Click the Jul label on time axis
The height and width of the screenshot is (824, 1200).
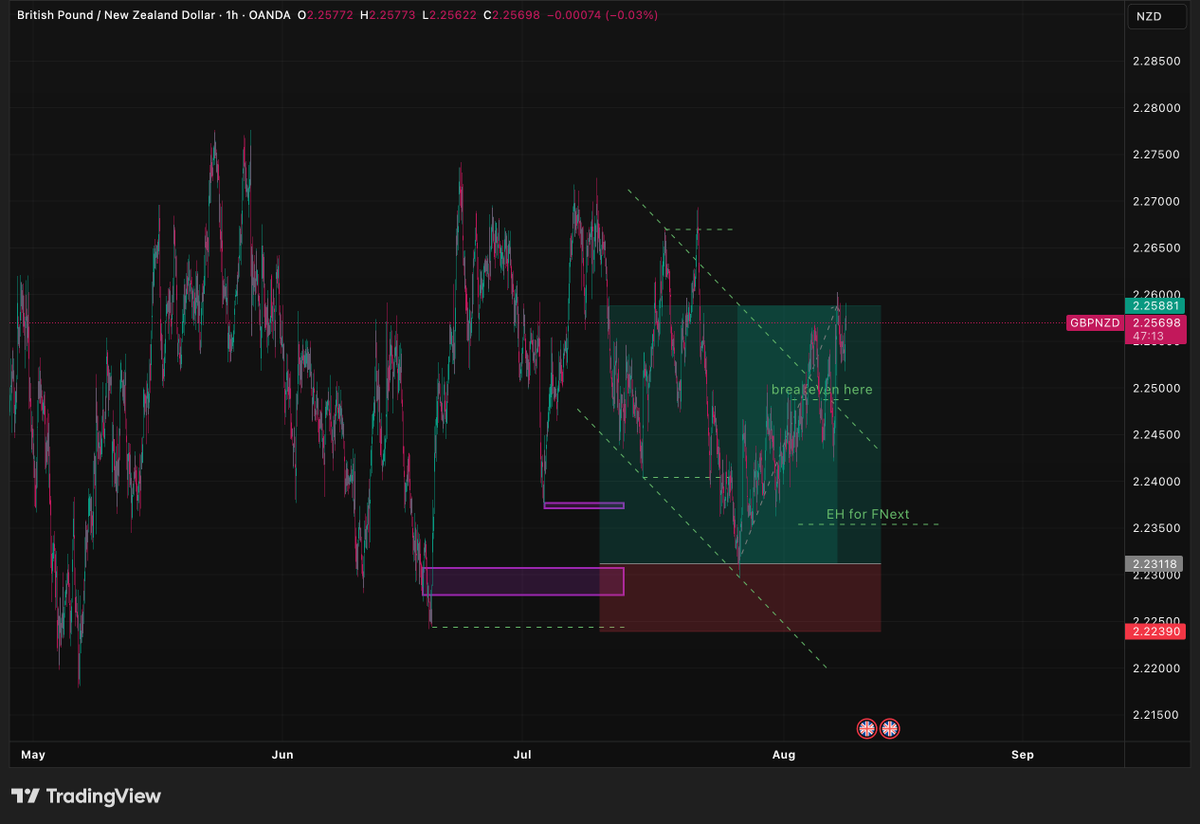coord(521,754)
